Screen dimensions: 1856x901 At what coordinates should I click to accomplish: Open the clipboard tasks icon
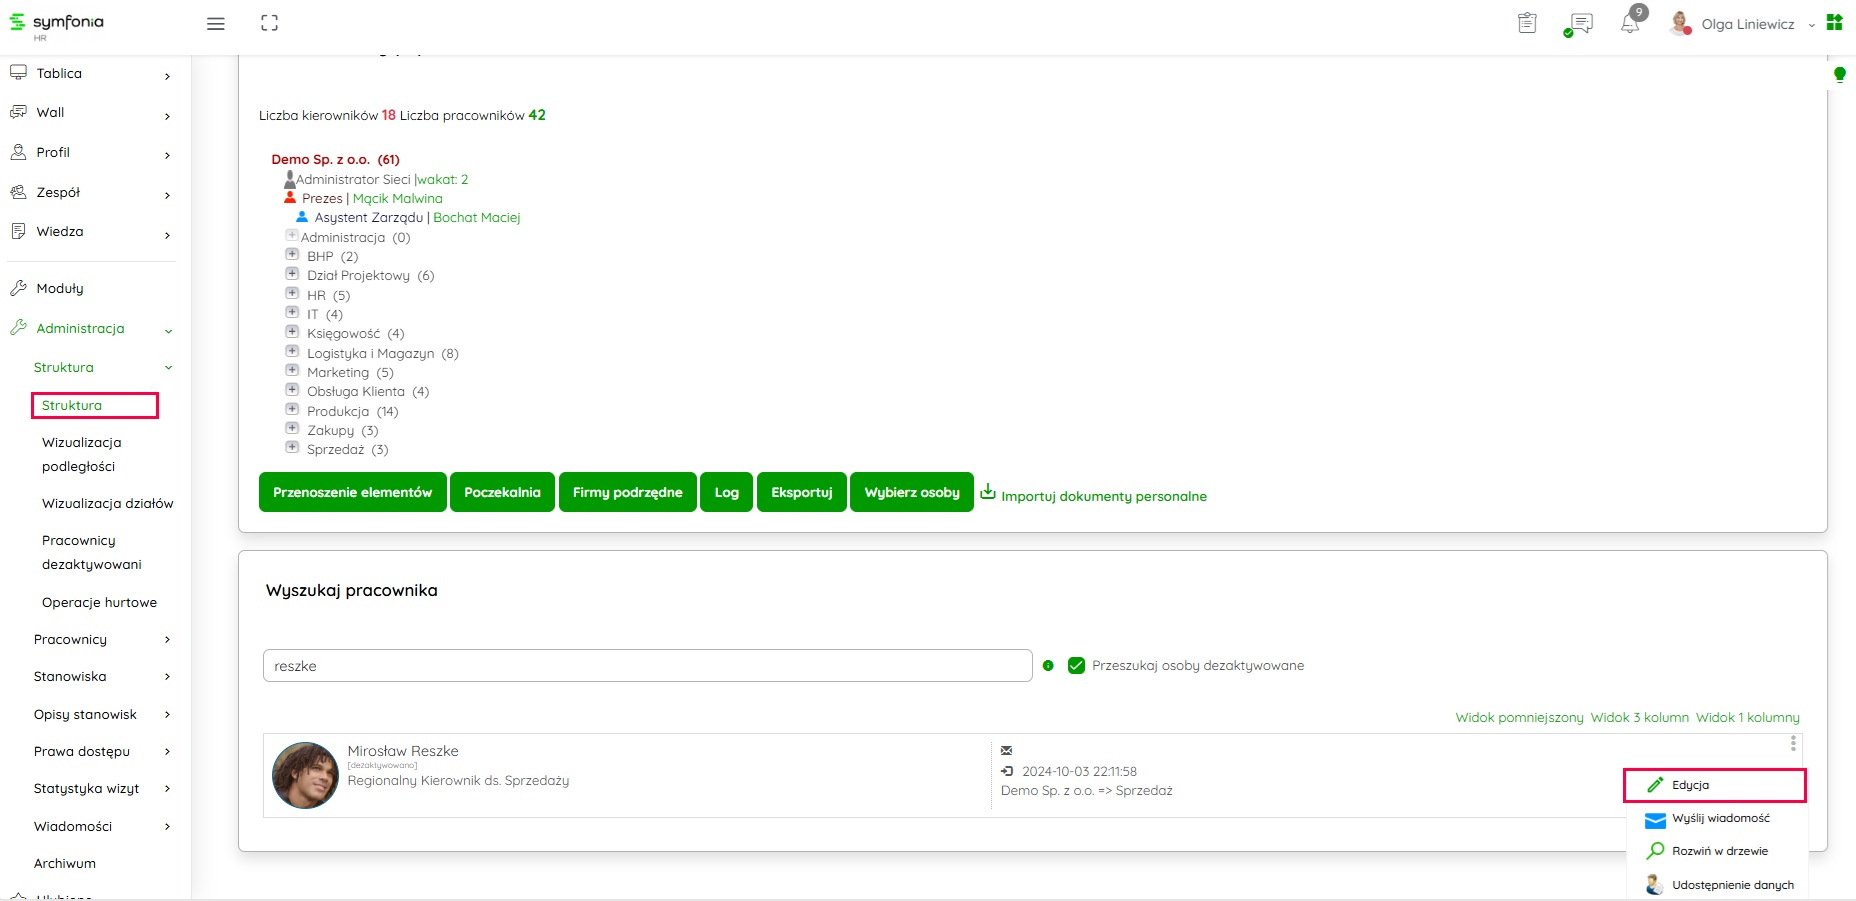(1526, 23)
